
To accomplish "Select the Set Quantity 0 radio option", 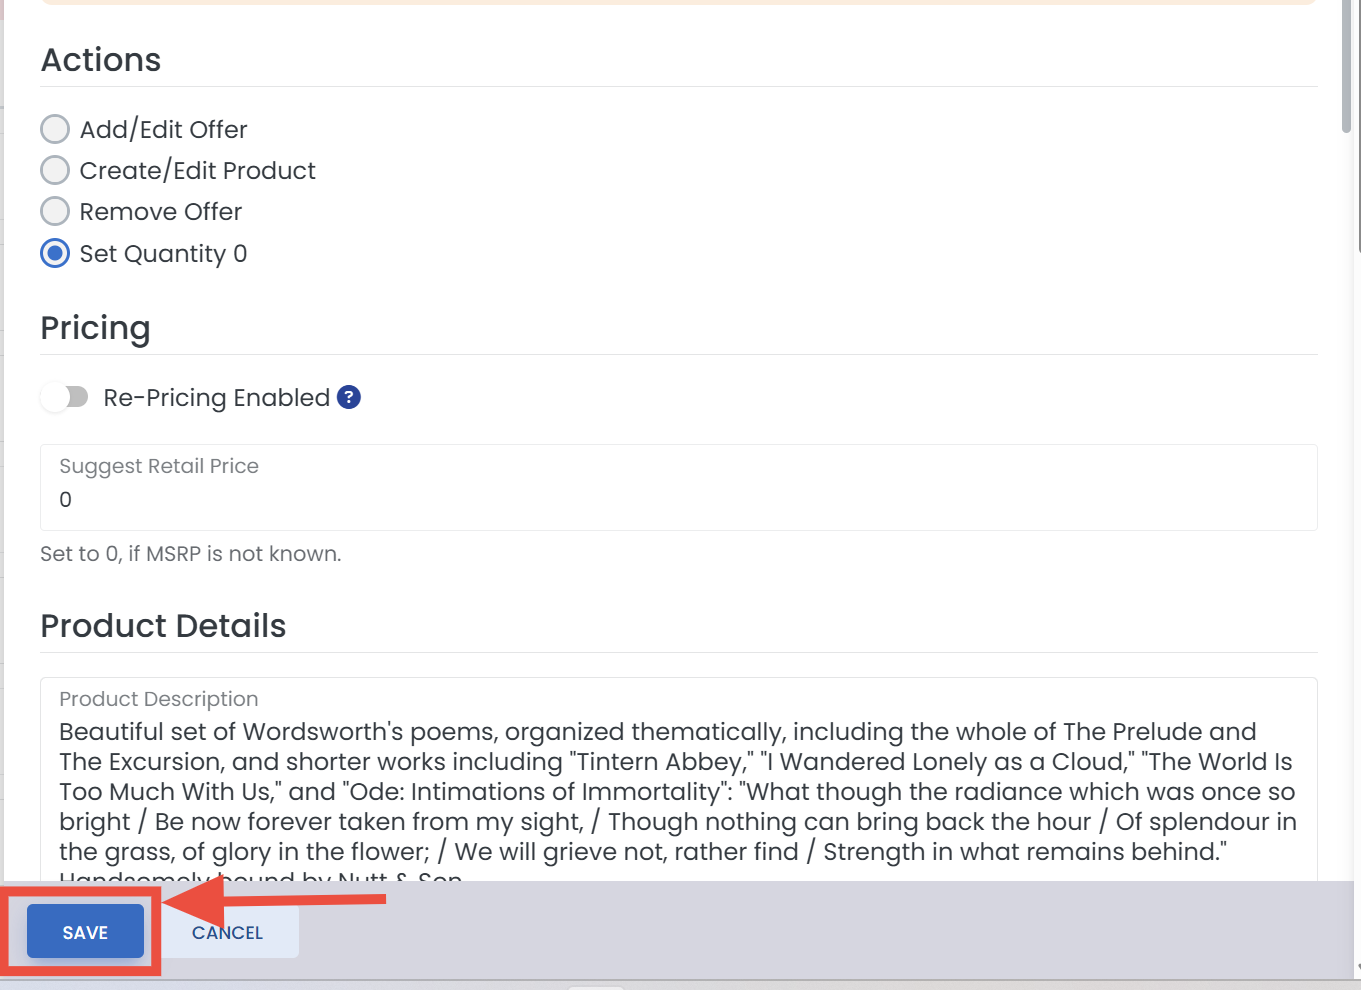I will tap(55, 253).
